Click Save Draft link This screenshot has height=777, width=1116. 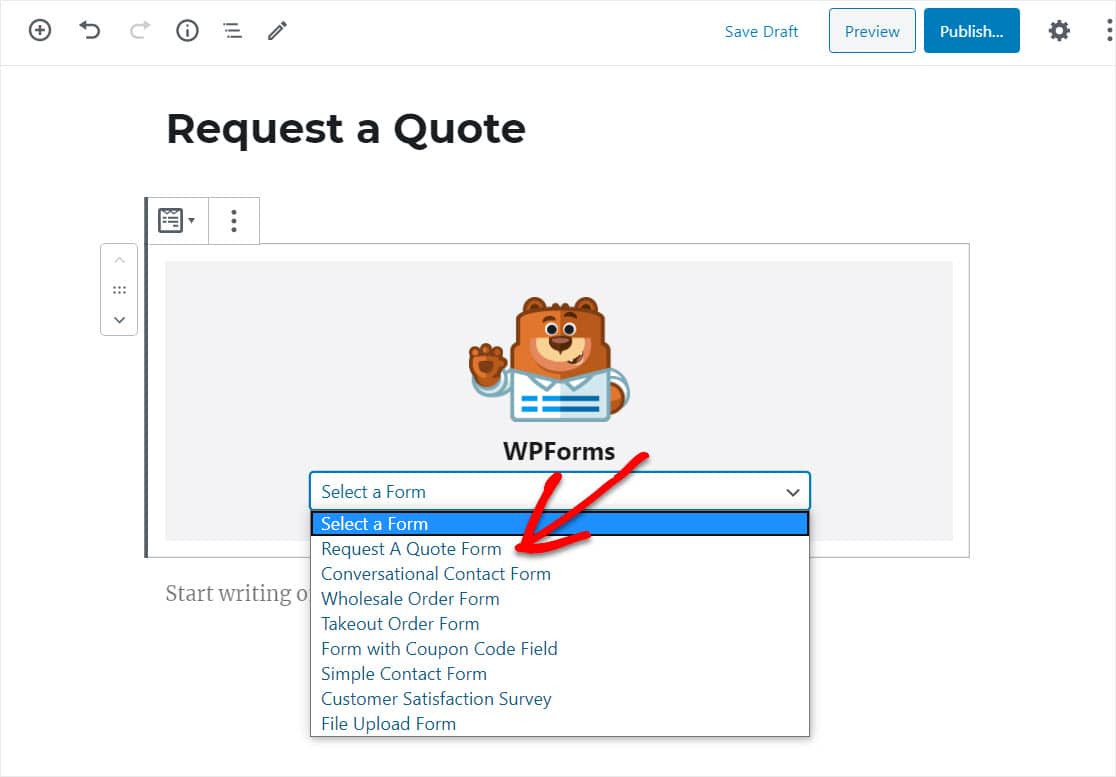coord(761,31)
